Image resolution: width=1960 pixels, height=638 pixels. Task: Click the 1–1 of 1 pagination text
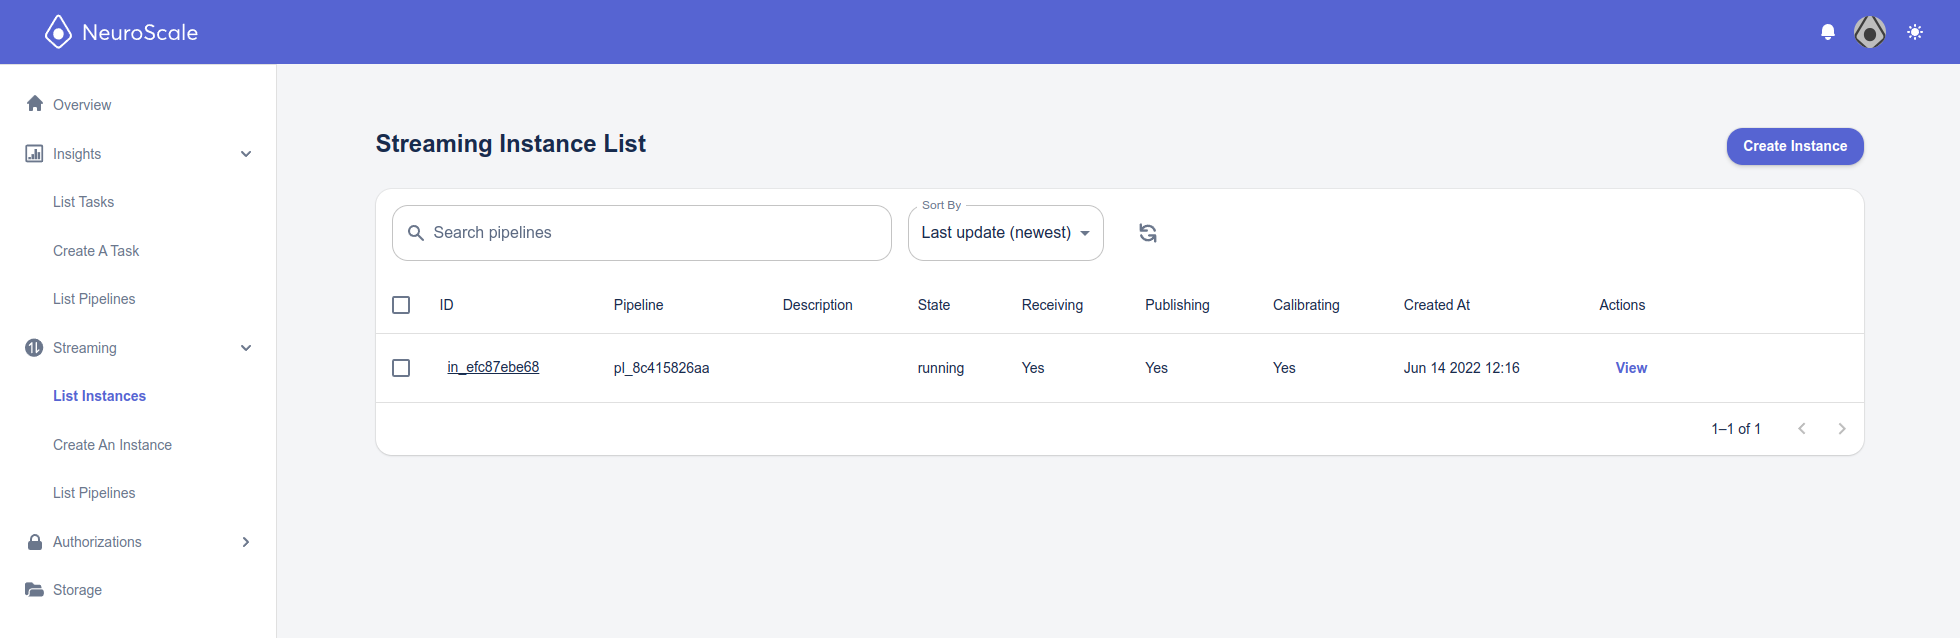pos(1736,428)
